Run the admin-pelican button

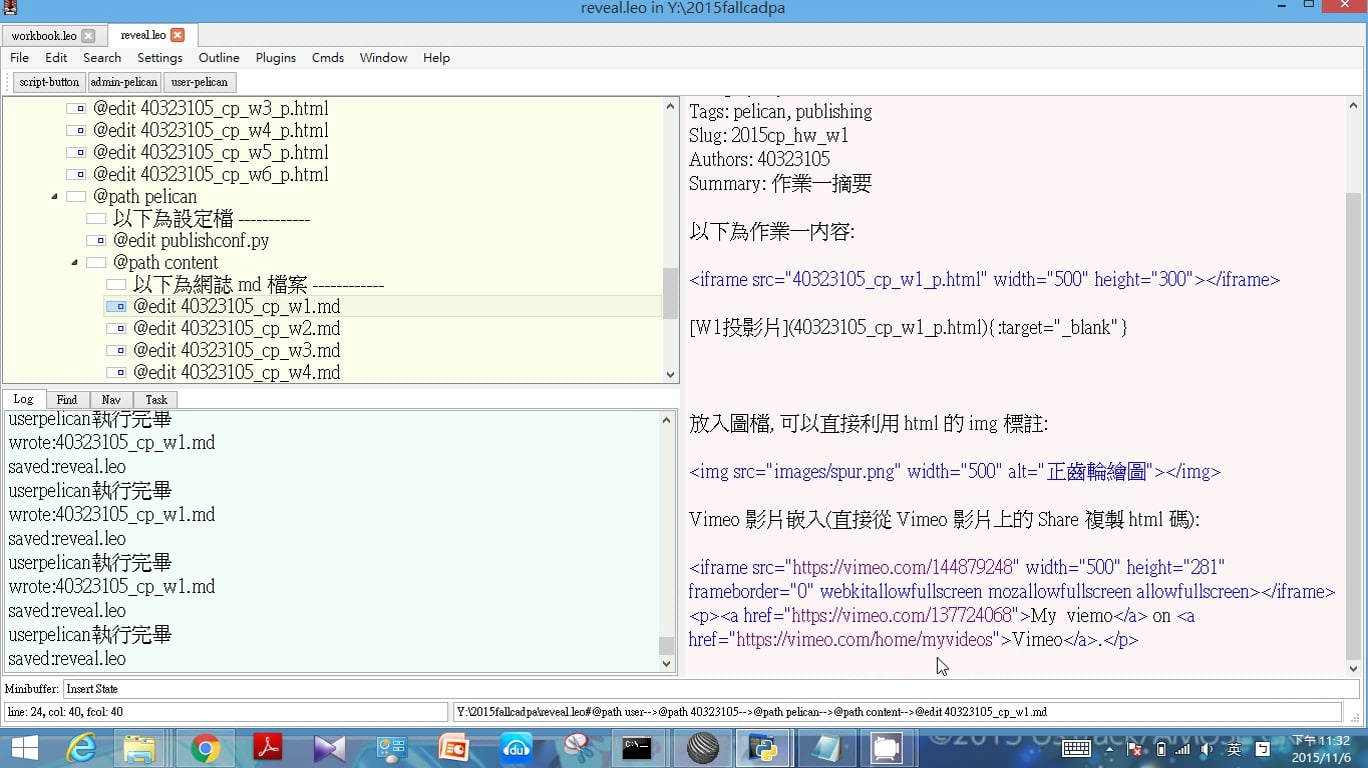click(x=124, y=82)
